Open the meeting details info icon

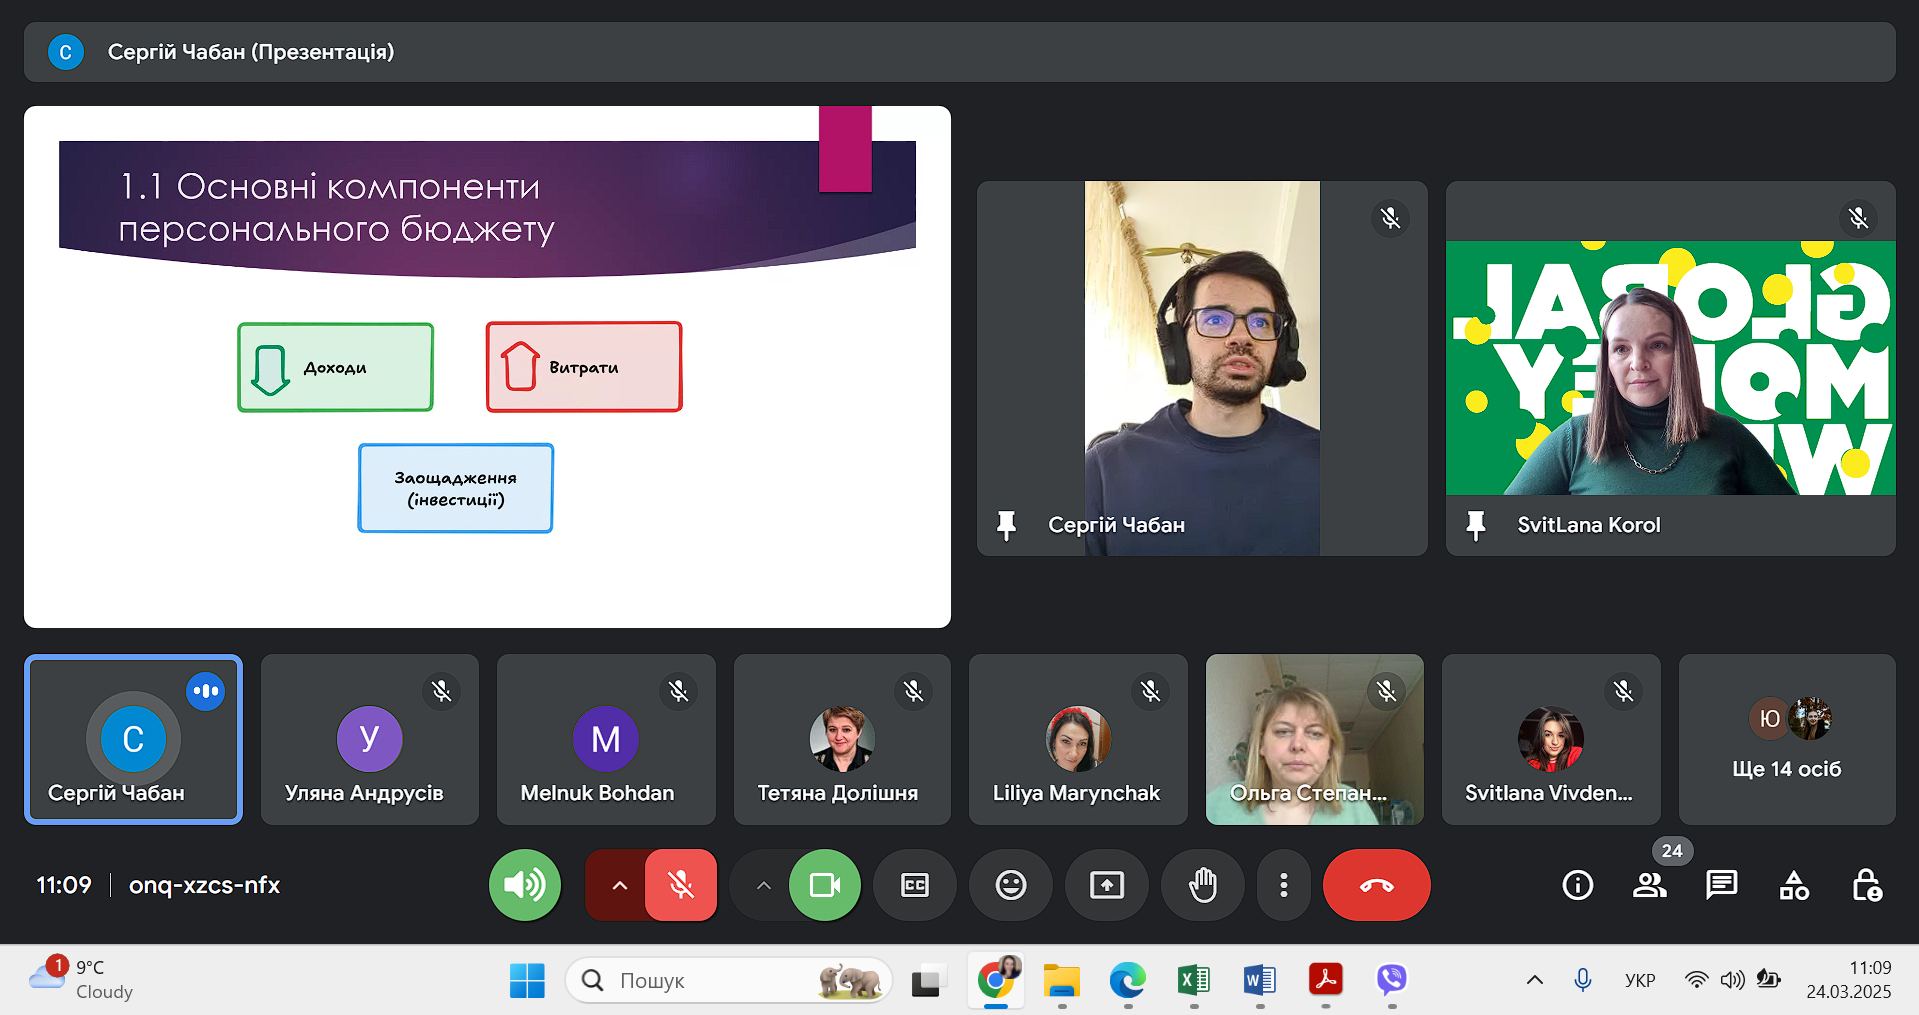point(1577,885)
